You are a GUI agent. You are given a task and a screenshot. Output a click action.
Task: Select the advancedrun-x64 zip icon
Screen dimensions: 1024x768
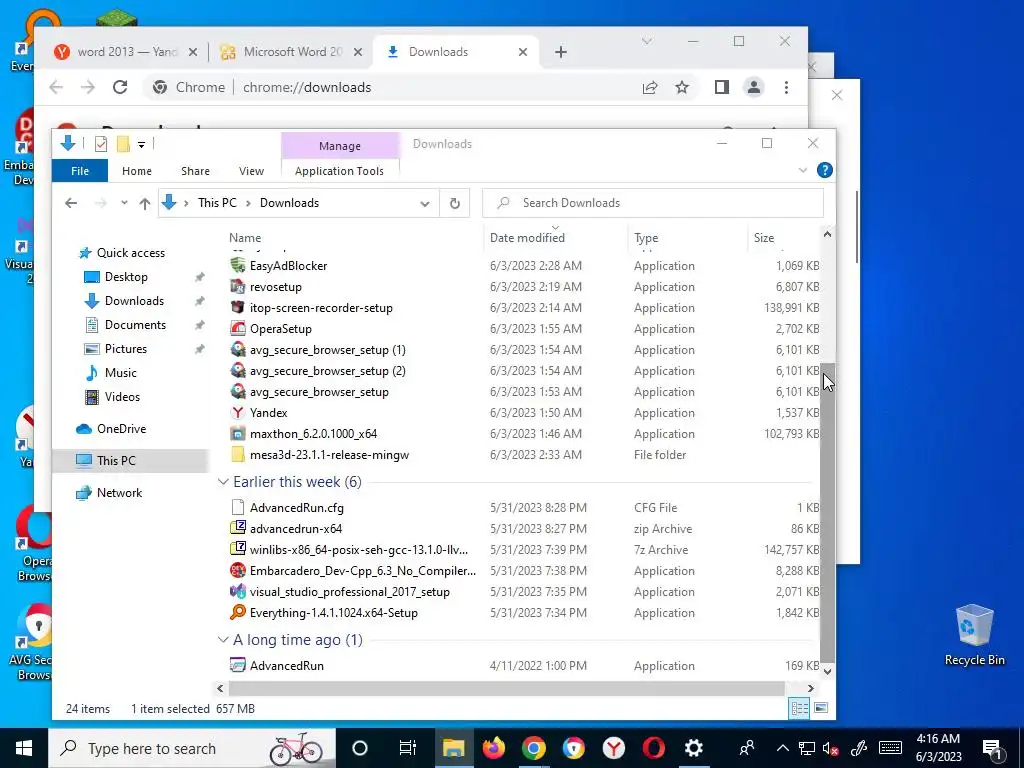(238, 528)
